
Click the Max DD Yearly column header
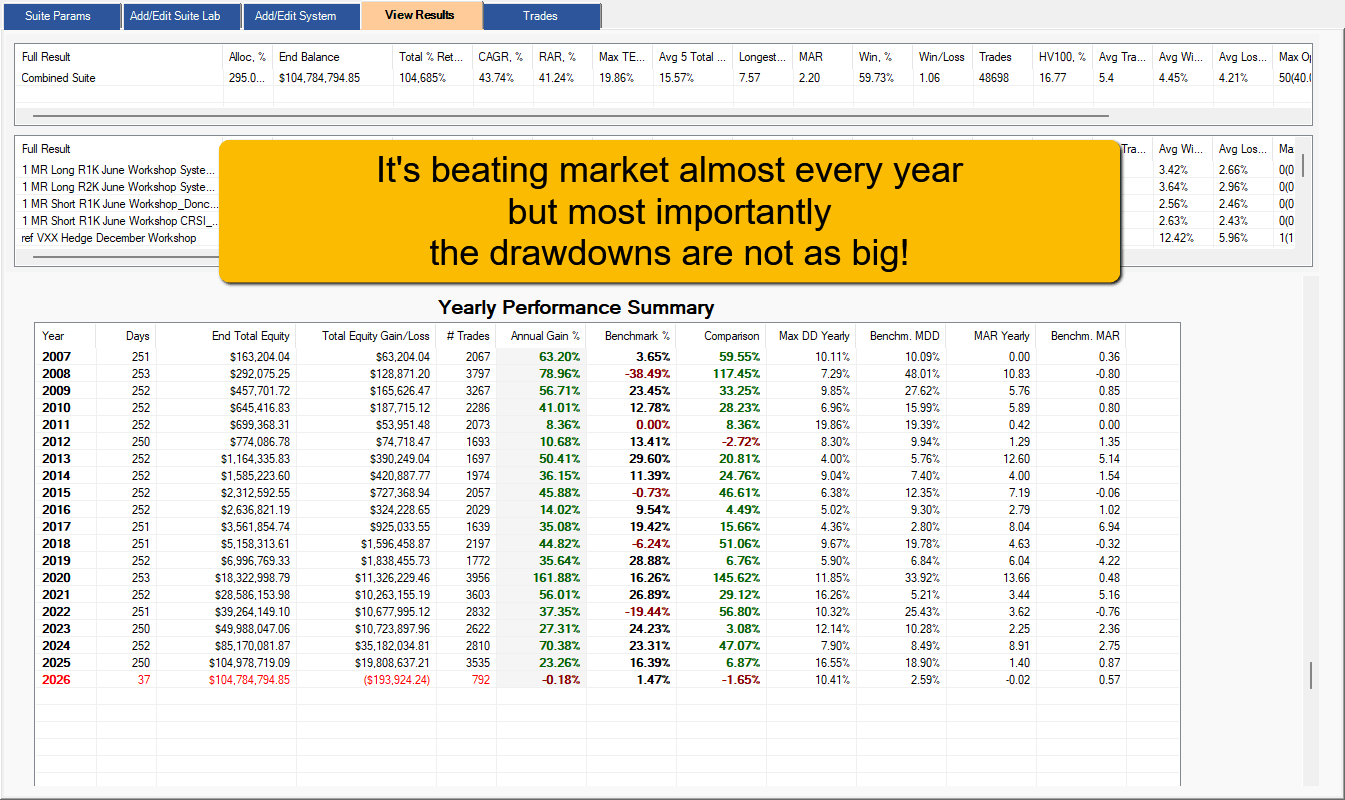coord(814,336)
